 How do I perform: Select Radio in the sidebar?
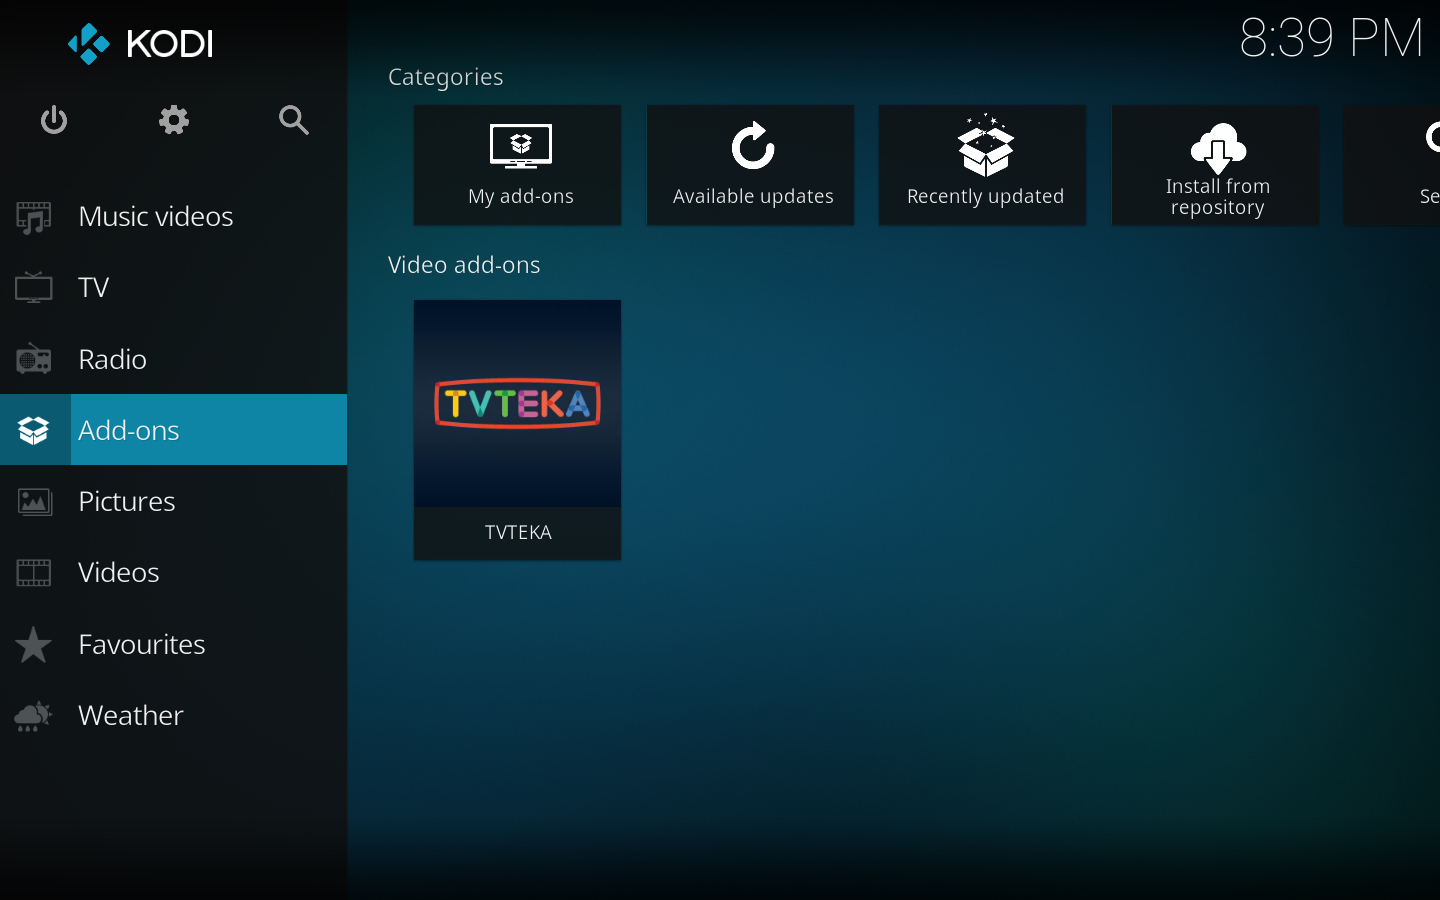[113, 359]
